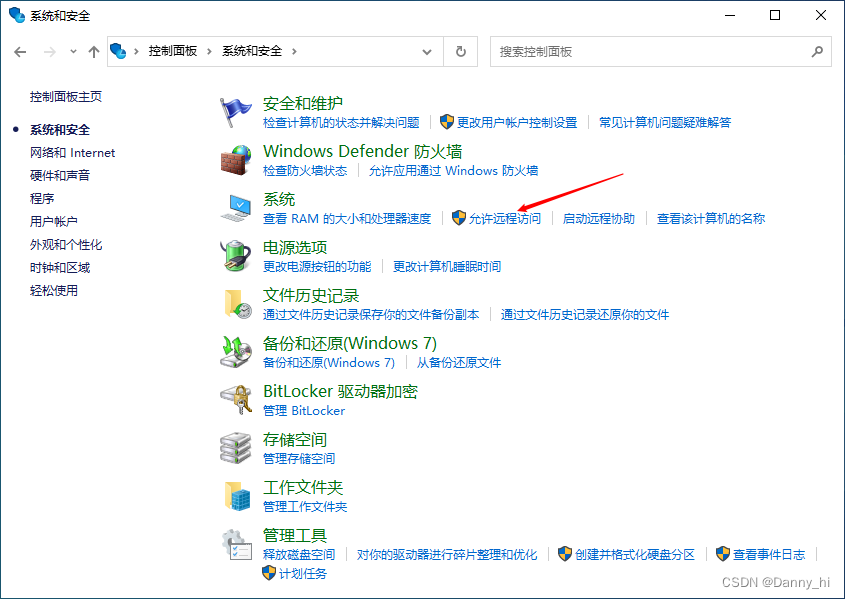Image resolution: width=845 pixels, height=599 pixels.
Task: Open 外观和个性化 category in sidebar
Action: point(66,245)
